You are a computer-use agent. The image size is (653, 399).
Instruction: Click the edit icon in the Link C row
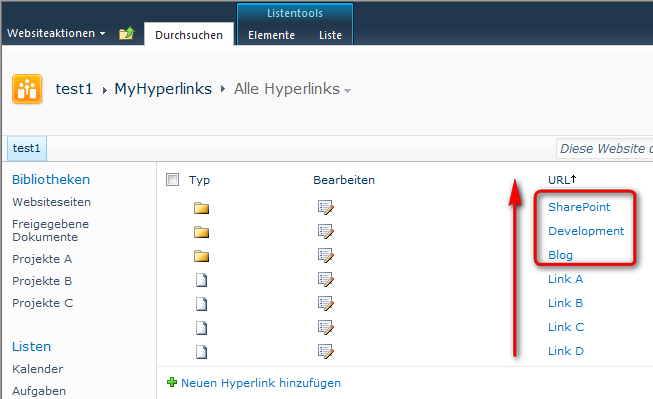pos(326,327)
